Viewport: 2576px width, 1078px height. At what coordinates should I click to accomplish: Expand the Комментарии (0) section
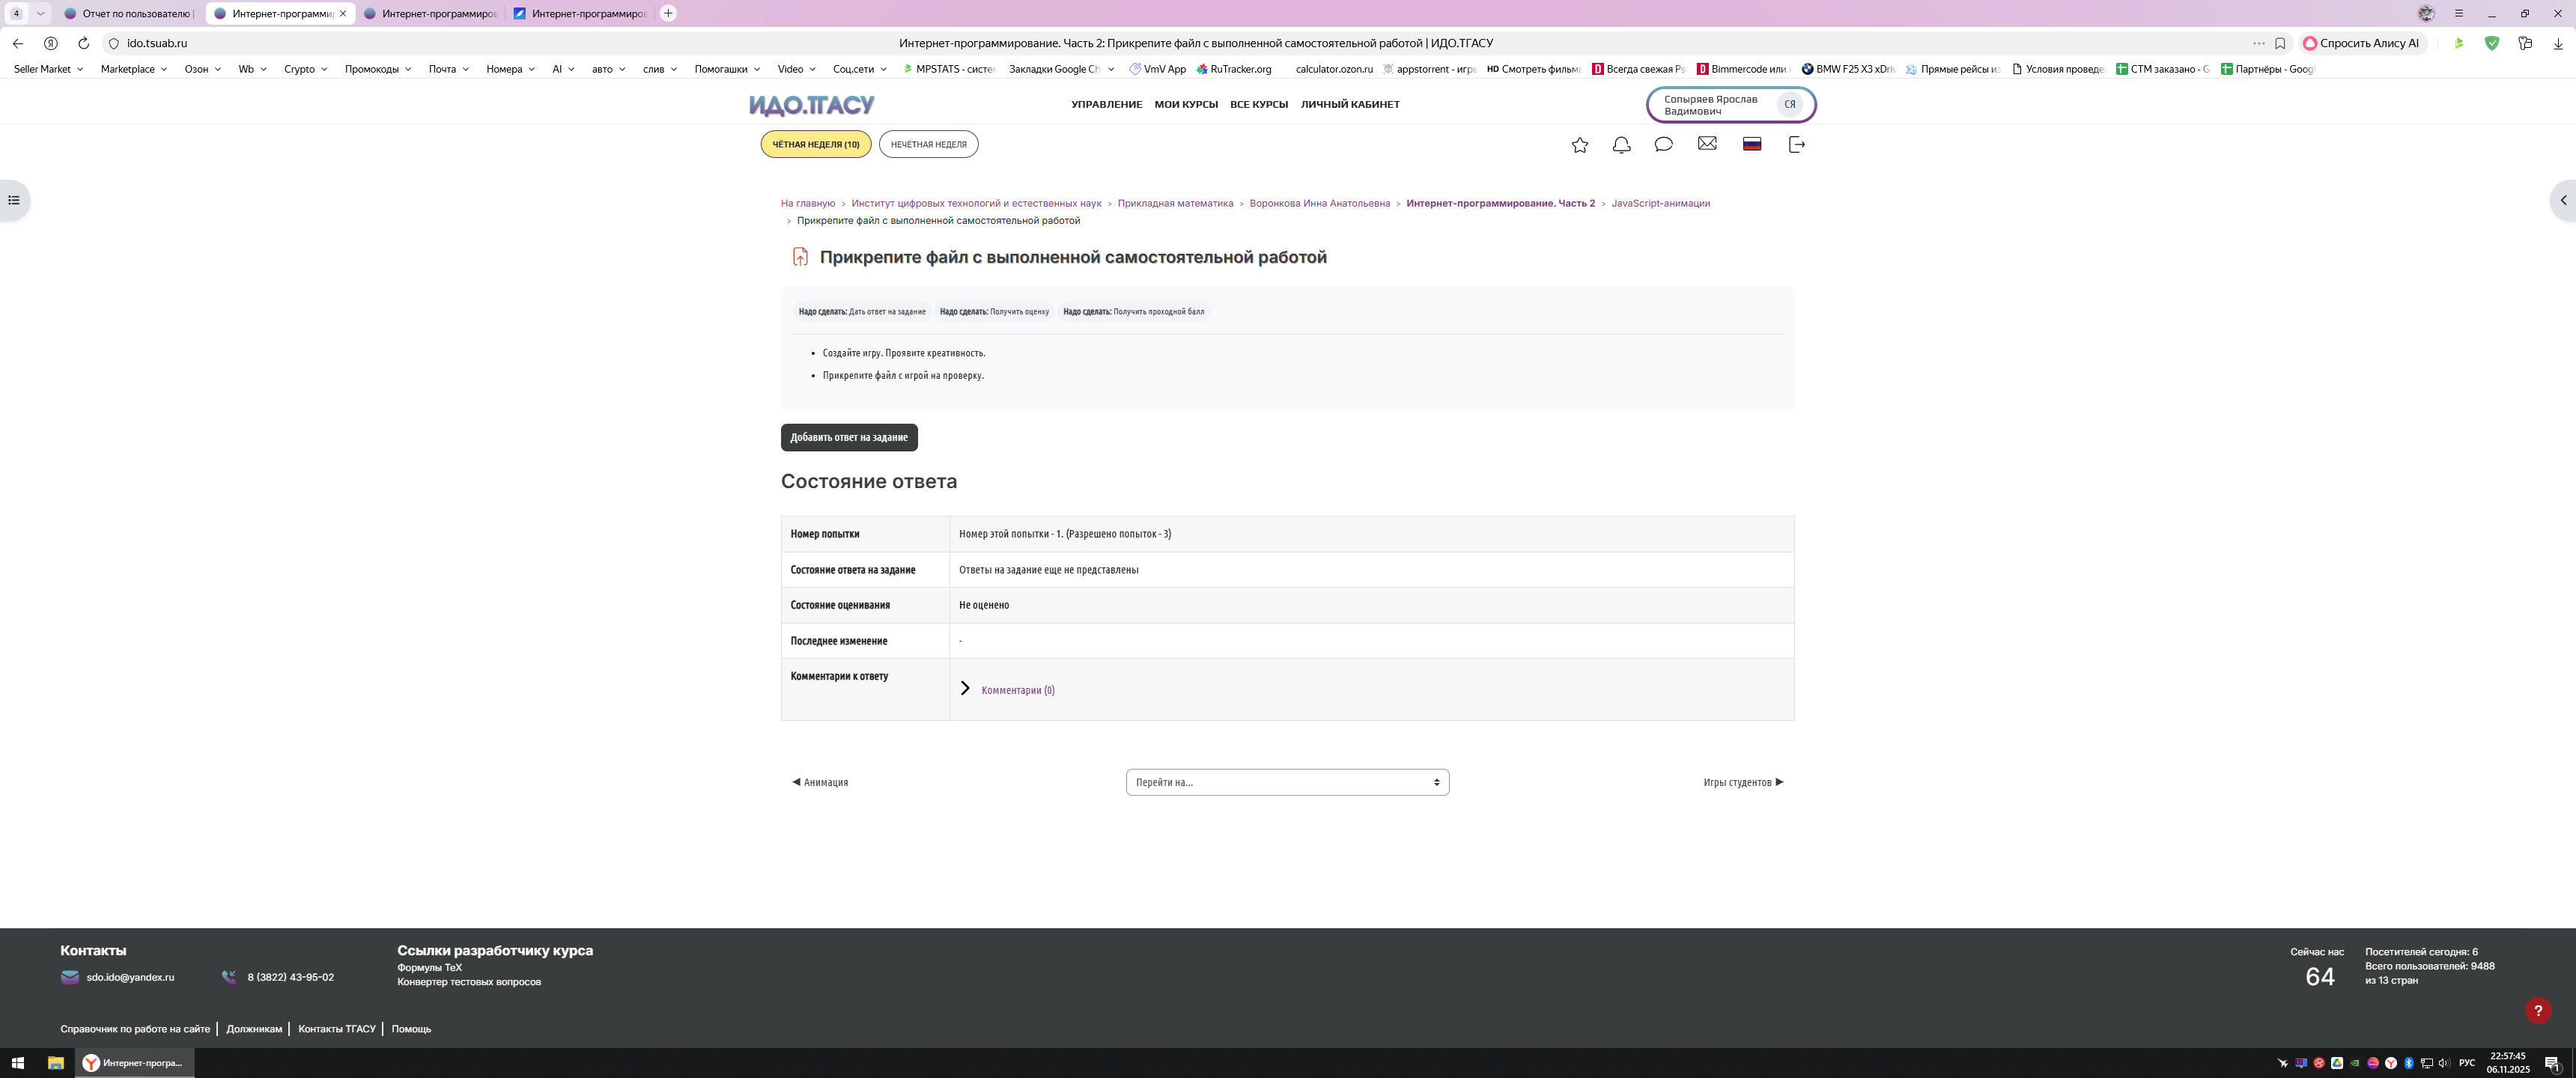coord(1016,690)
